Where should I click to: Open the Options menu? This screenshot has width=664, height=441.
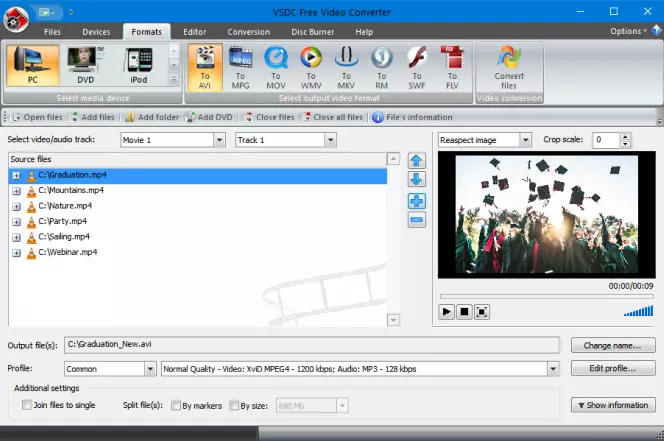(x=628, y=31)
